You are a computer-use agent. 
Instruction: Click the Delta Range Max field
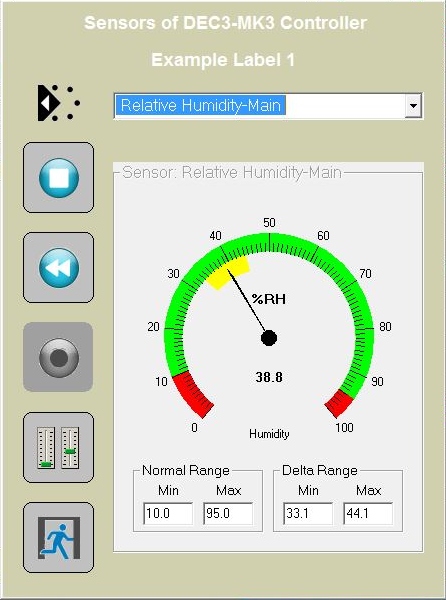[368, 514]
